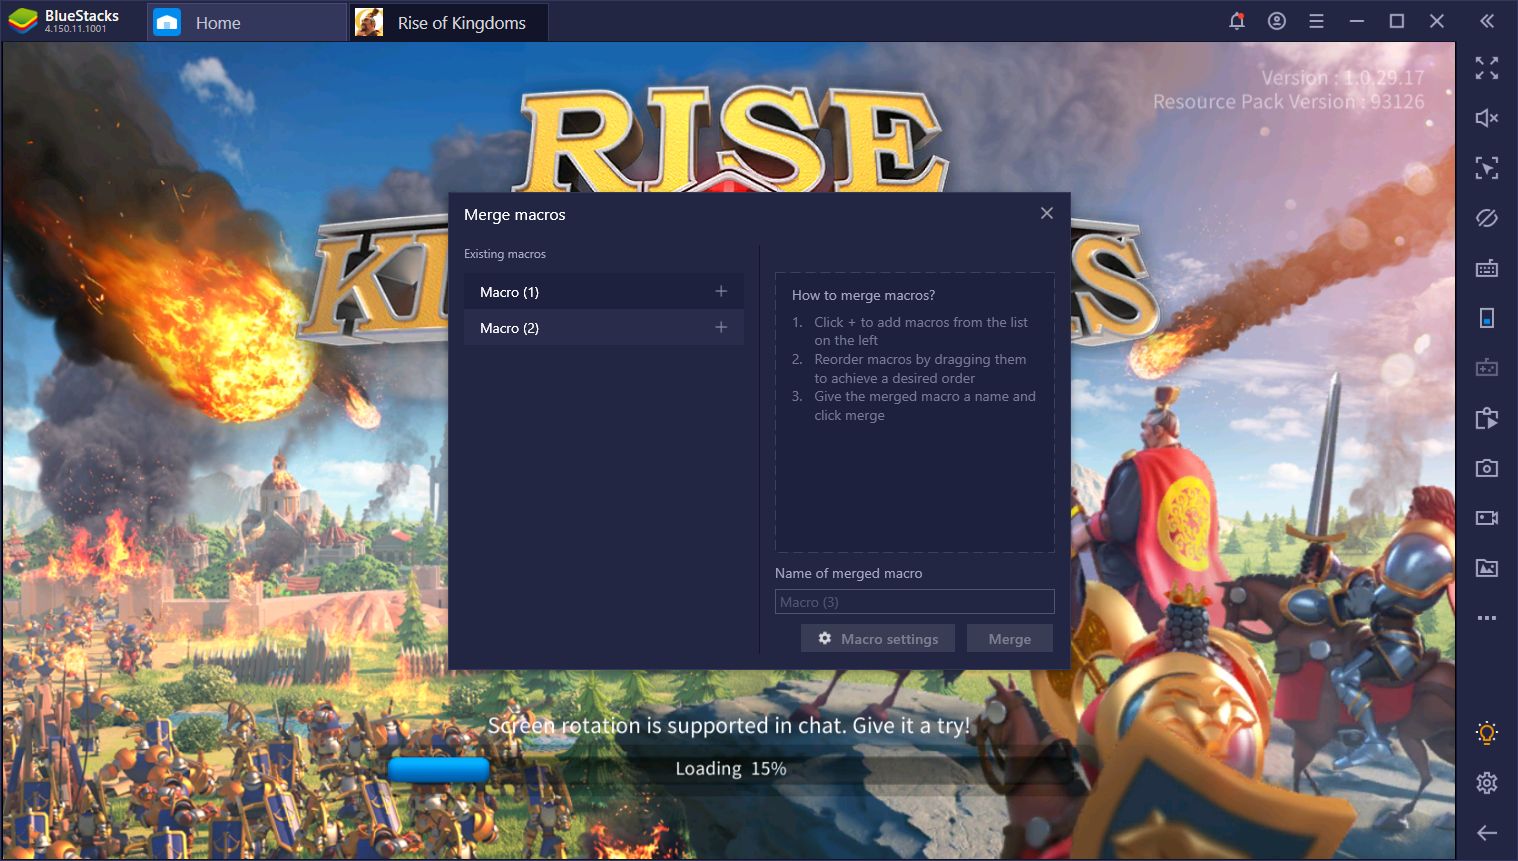Open keyboard game controls
The width and height of the screenshot is (1518, 861).
point(1487,268)
